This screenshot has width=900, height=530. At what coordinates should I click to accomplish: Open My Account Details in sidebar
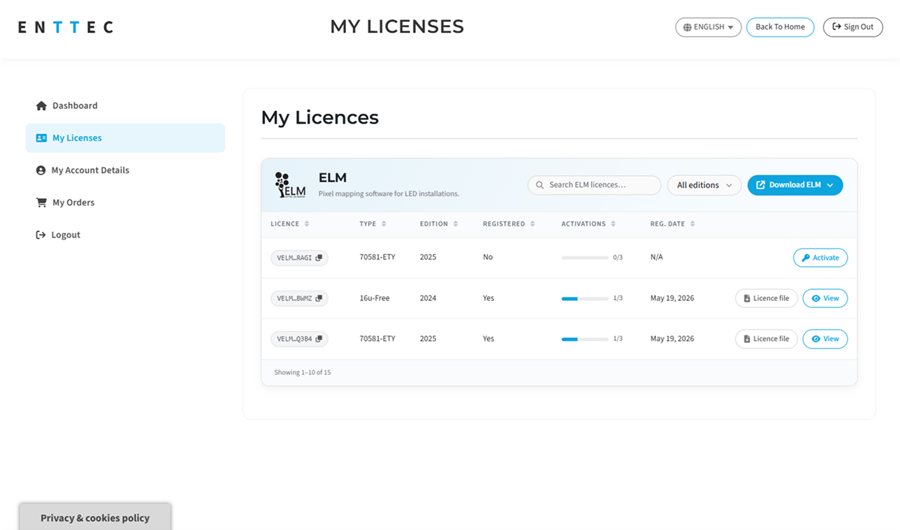click(x=125, y=170)
